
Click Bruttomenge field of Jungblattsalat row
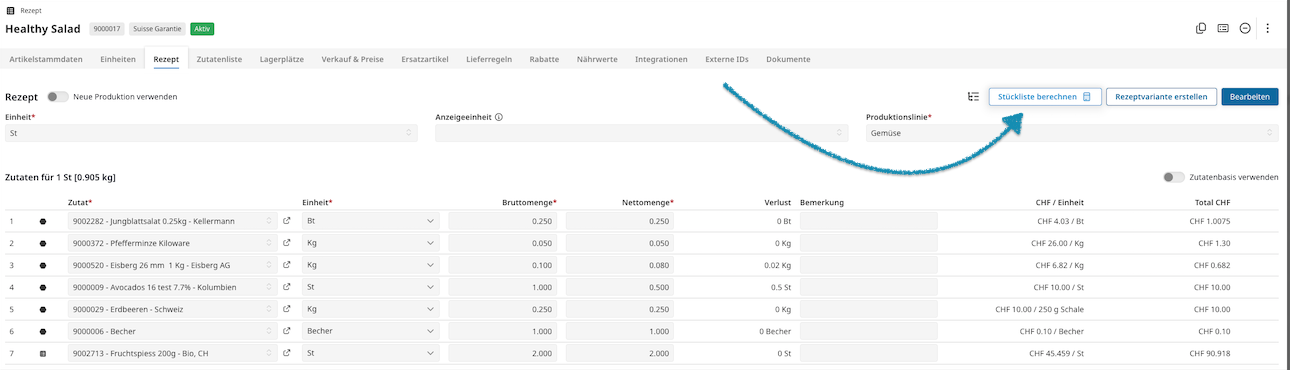tap(503, 221)
